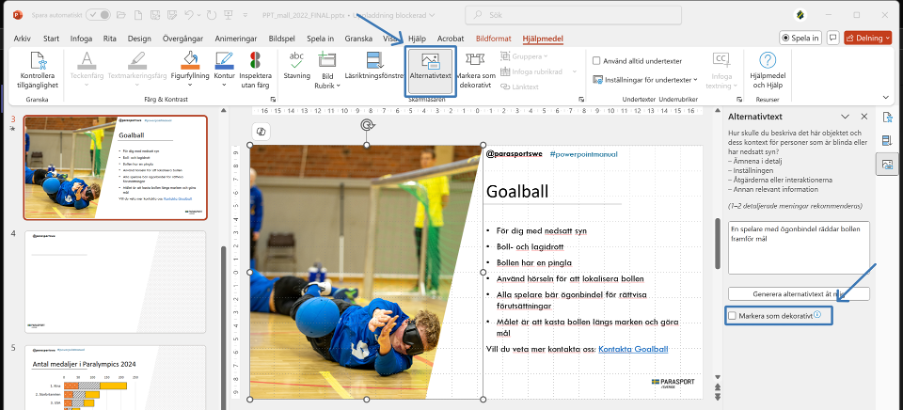The image size is (904, 410).
Task: Switch to the Bildformat tab
Action: (494, 39)
